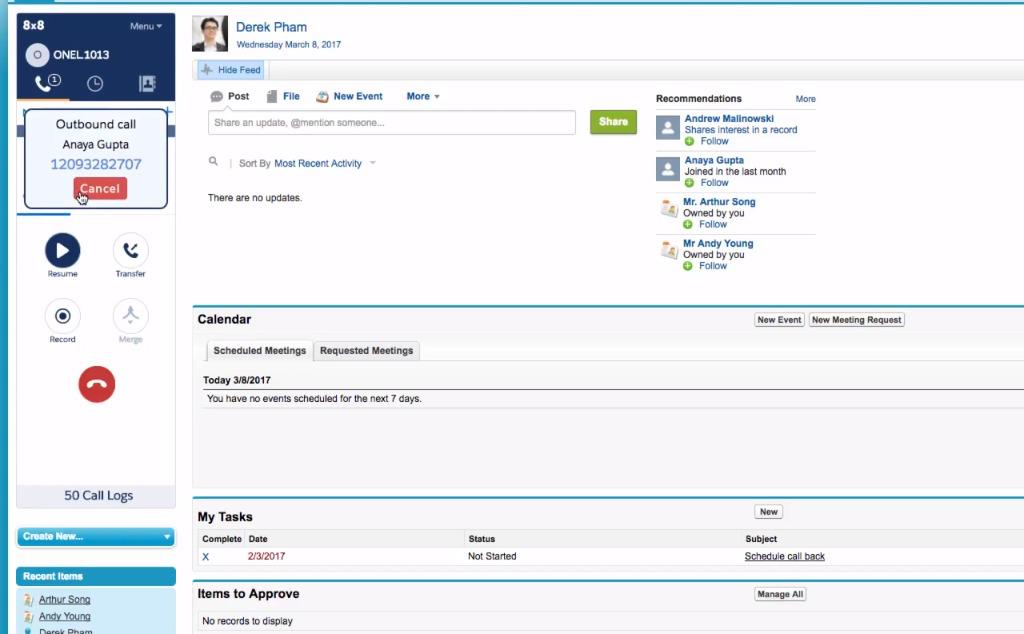The image size is (1024, 634).
Task: Click into the Share an update field
Action: 392,123
